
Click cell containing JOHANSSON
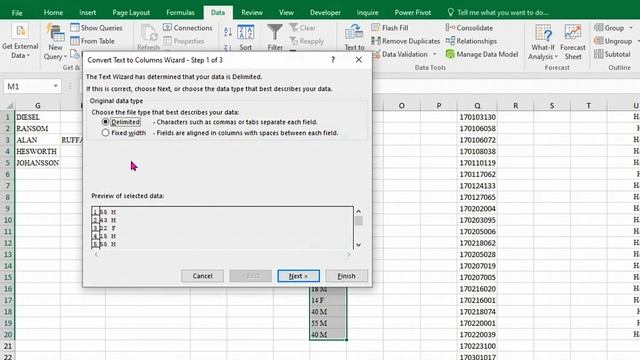(38, 163)
